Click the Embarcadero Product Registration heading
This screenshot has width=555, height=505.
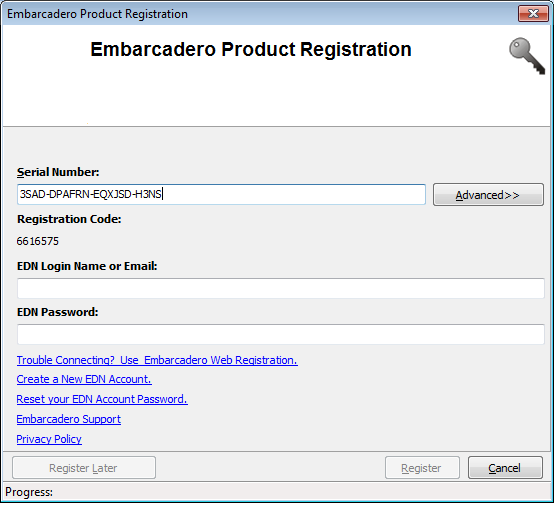[x=251, y=49]
